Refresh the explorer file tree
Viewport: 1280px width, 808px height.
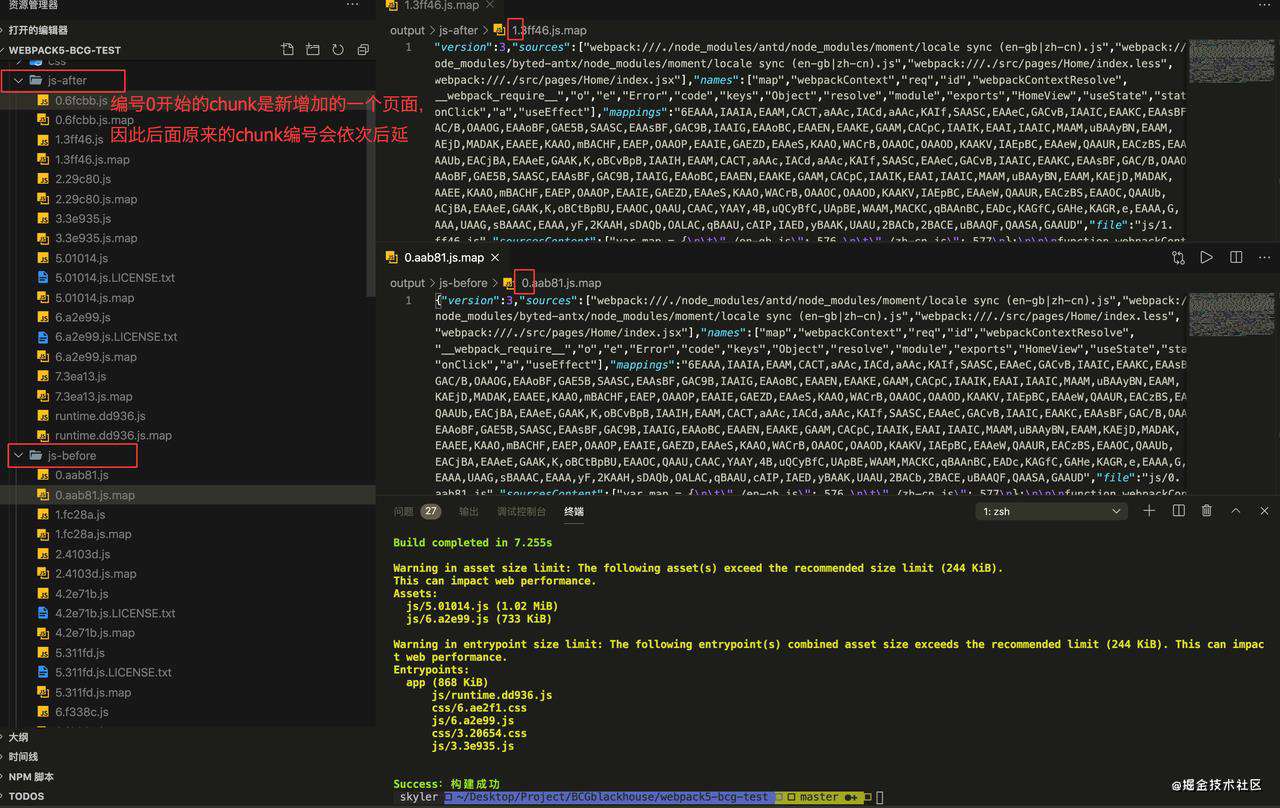(337, 50)
